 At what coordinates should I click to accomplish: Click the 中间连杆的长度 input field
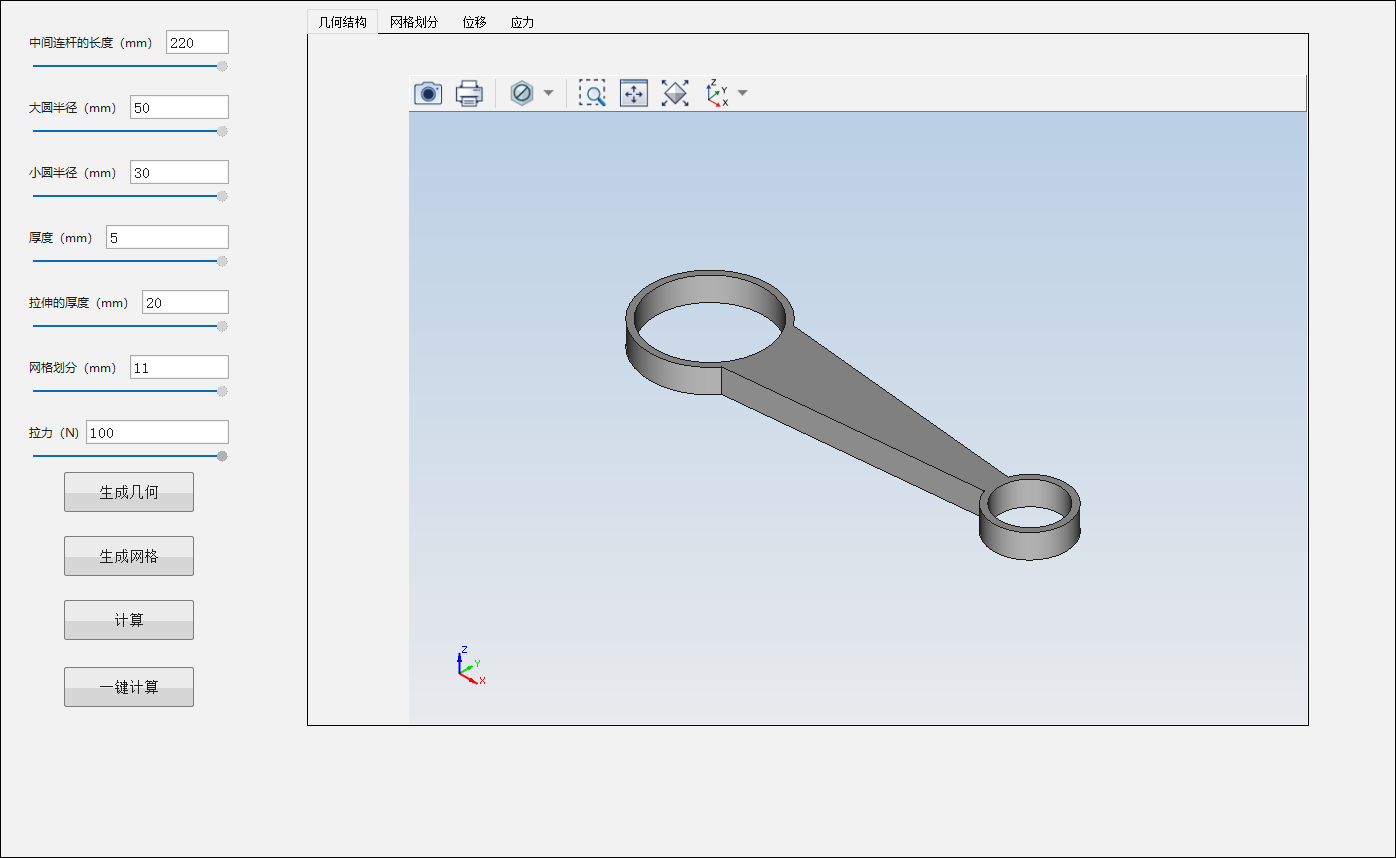[197, 42]
